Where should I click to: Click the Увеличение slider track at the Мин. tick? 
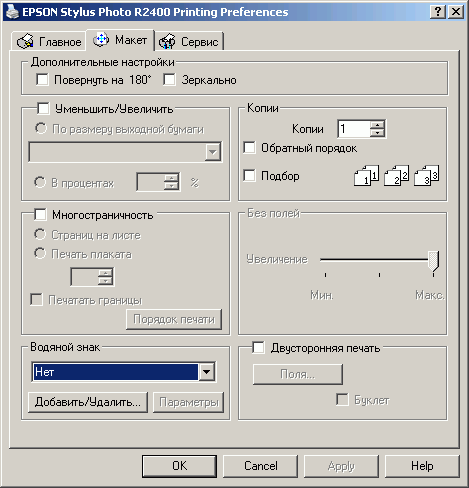pyautogui.click(x=326, y=259)
